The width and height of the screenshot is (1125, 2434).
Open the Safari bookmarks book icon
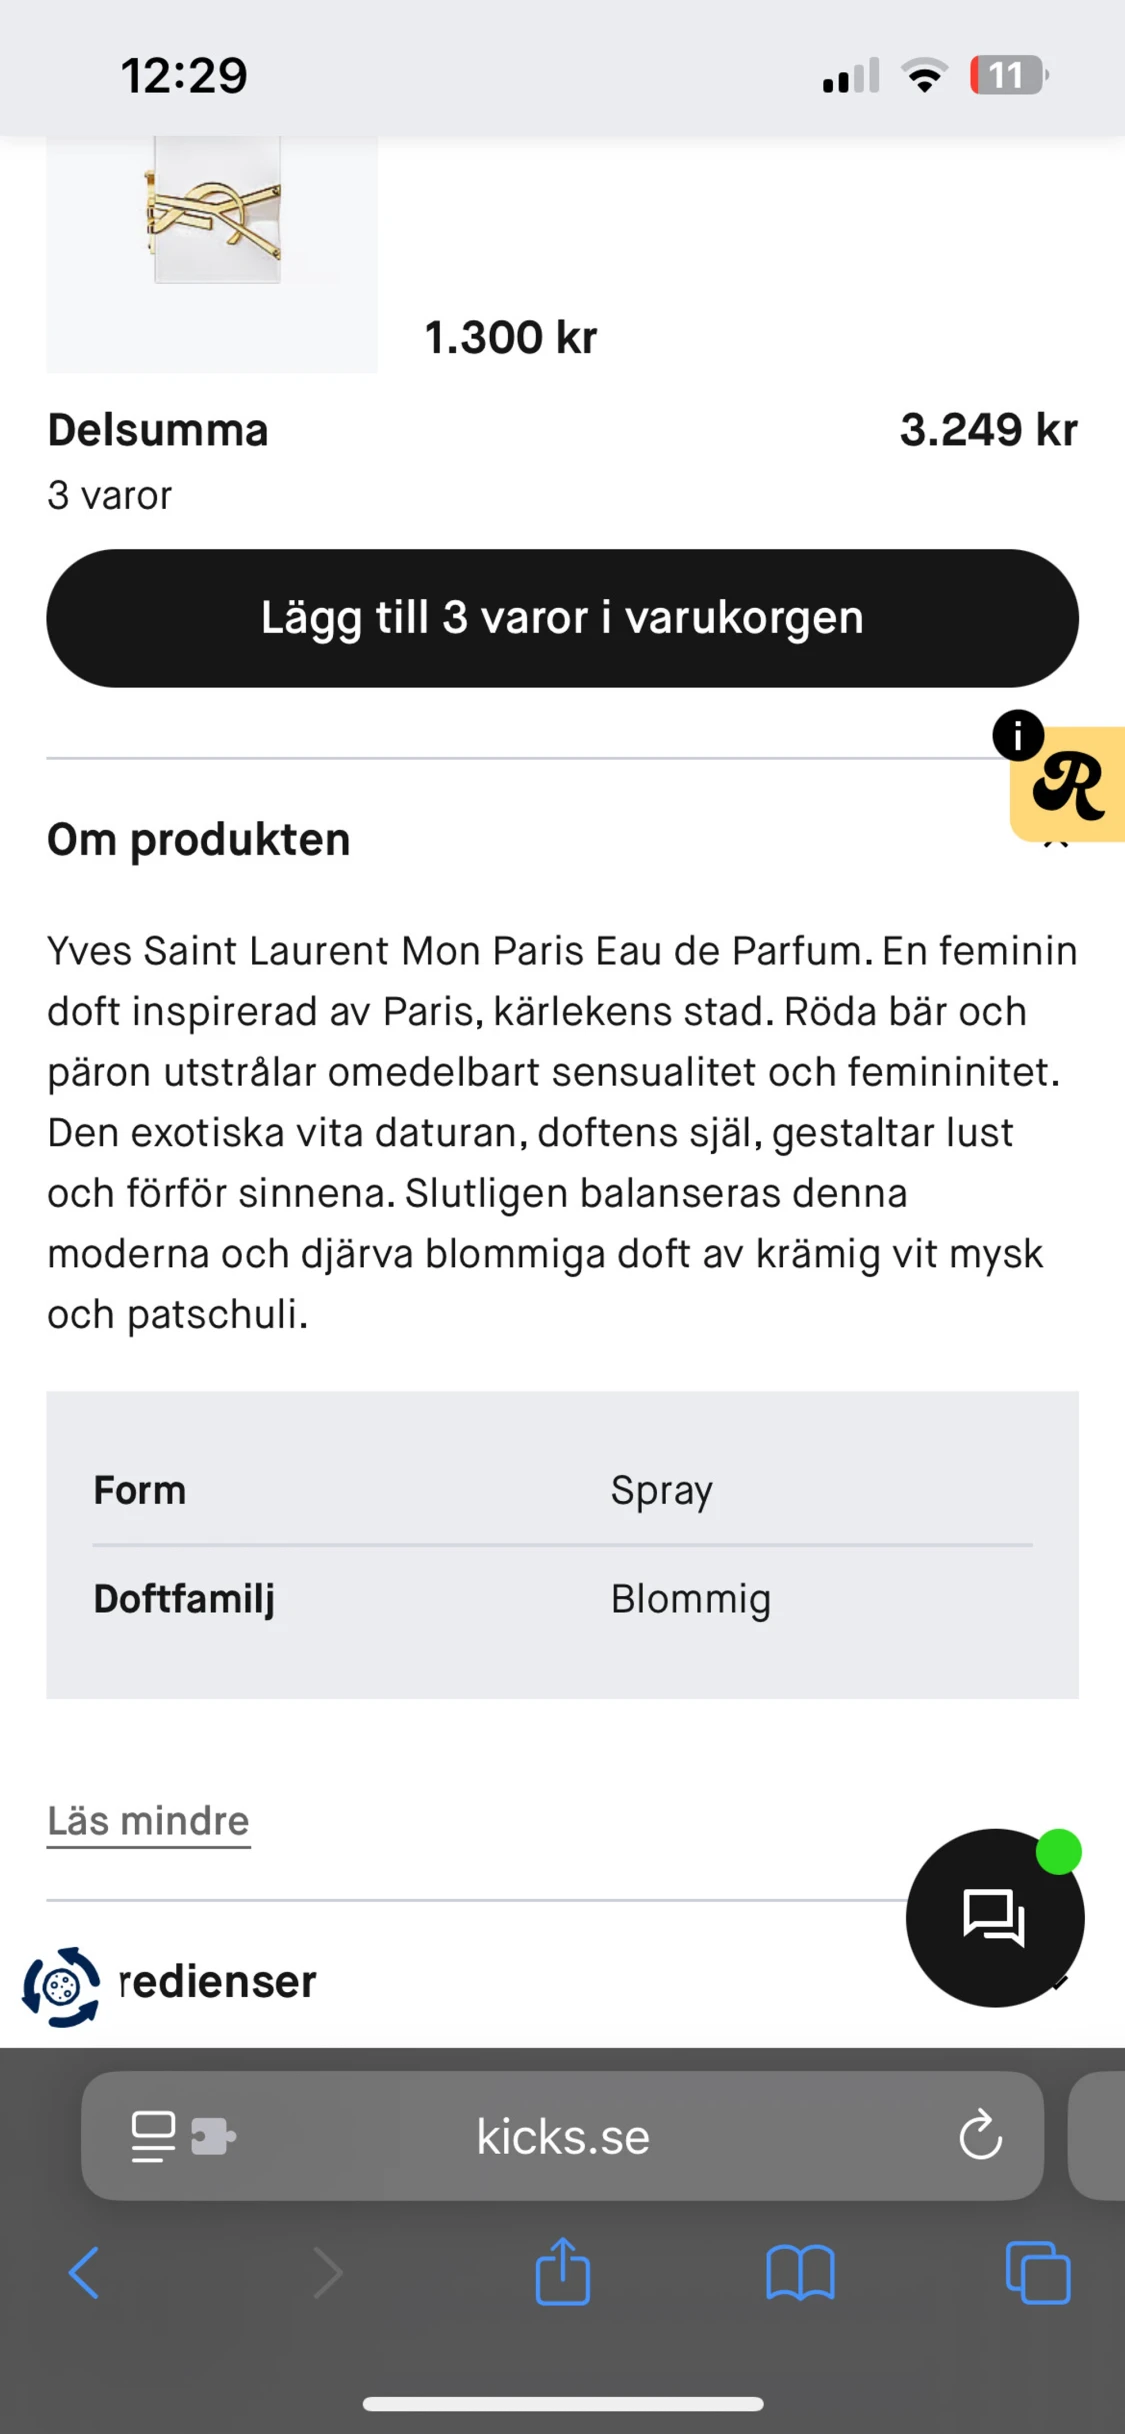tap(800, 2273)
